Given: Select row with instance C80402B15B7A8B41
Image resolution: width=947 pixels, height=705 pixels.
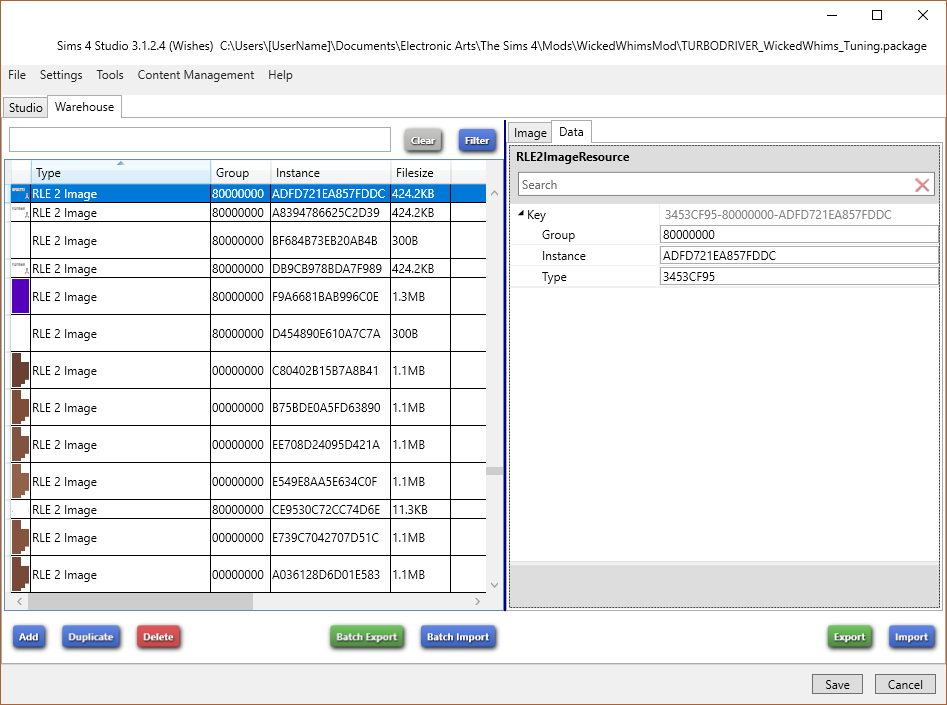Looking at the screenshot, I should pos(248,370).
